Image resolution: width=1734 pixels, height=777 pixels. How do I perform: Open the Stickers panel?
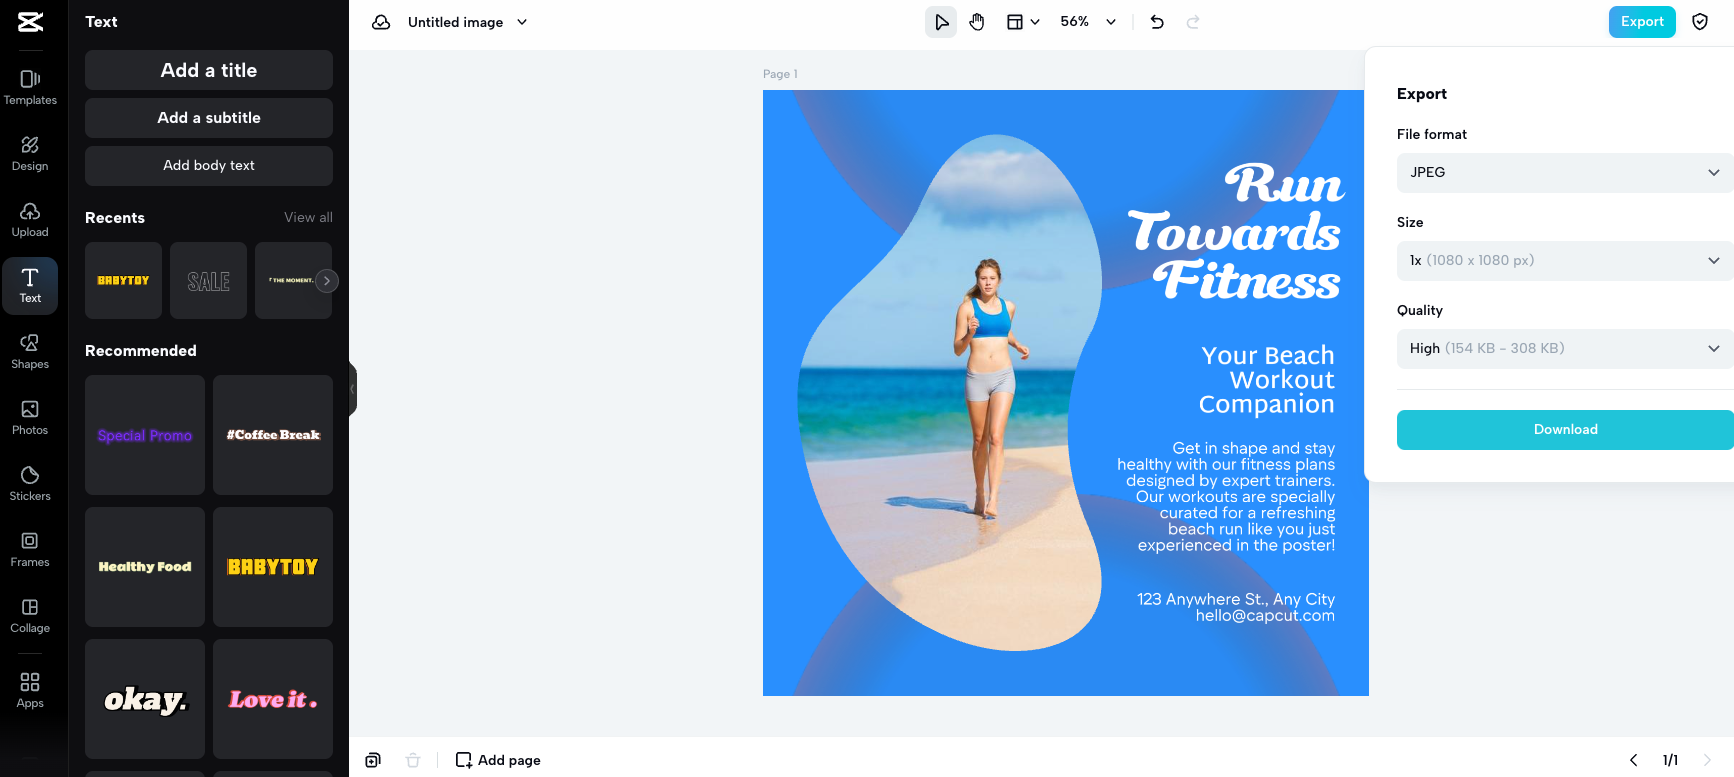(x=30, y=483)
